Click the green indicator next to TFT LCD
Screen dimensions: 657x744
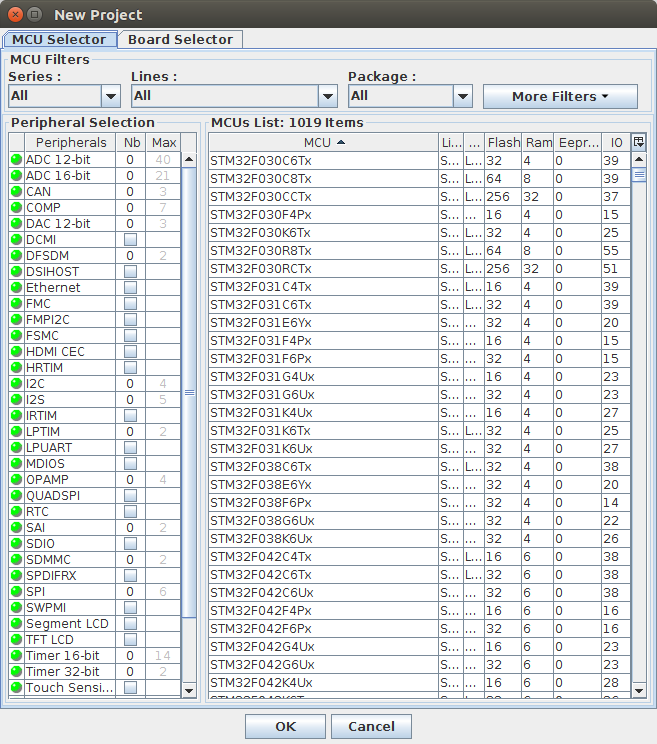pos(16,640)
